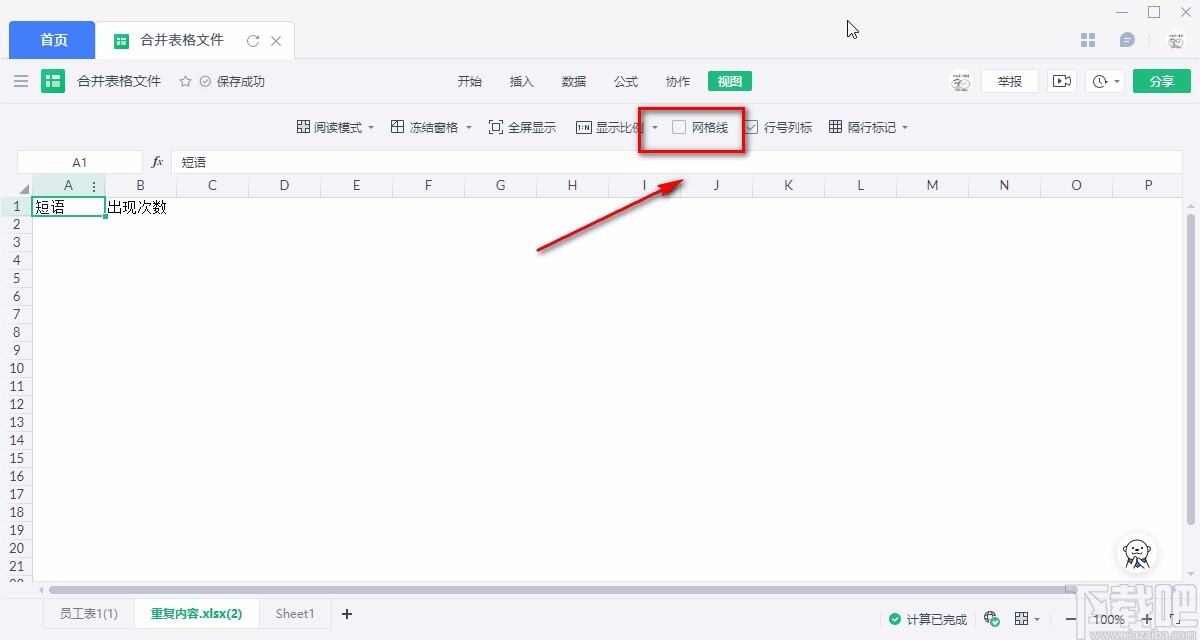Open the view layout grid dropdown
Screen dimensions: 1200x640
pos(1028,619)
